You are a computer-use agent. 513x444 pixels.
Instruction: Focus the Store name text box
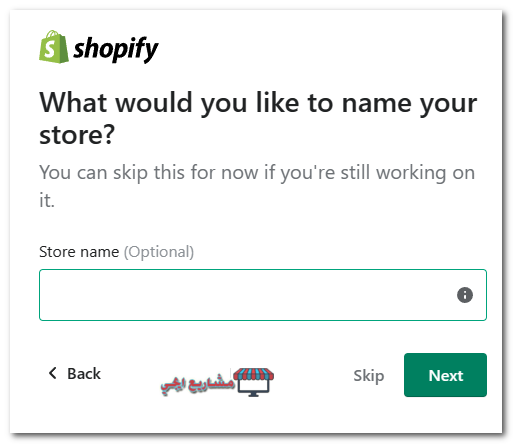[263, 295]
